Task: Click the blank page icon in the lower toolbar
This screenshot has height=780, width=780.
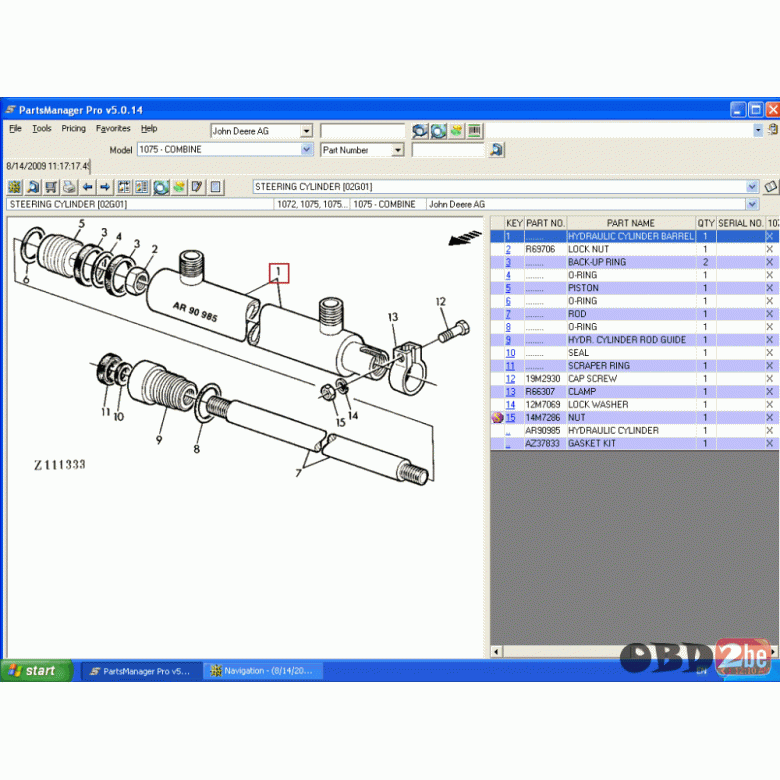Action: click(215, 187)
